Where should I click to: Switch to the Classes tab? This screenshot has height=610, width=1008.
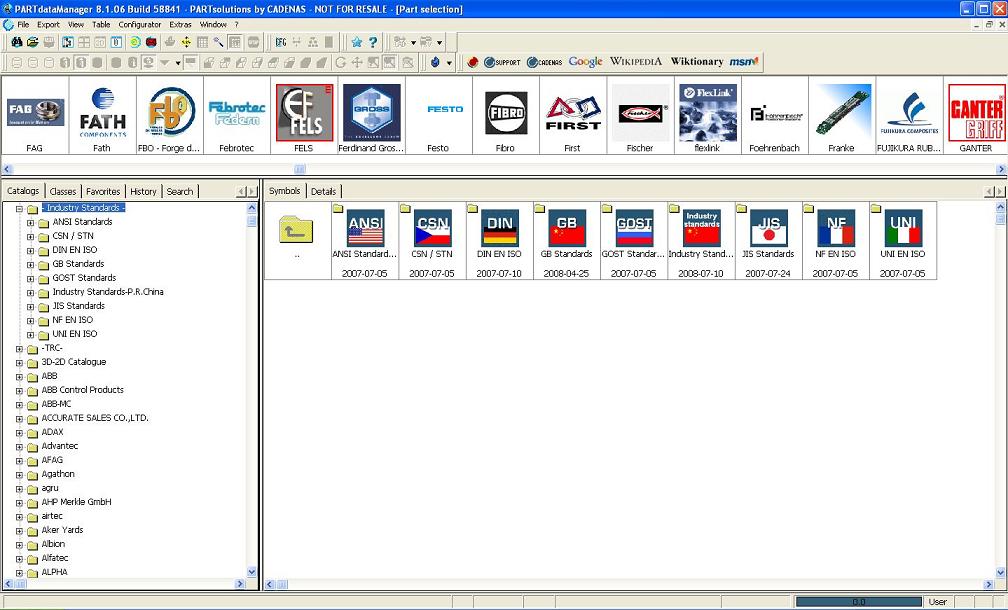tap(63, 191)
